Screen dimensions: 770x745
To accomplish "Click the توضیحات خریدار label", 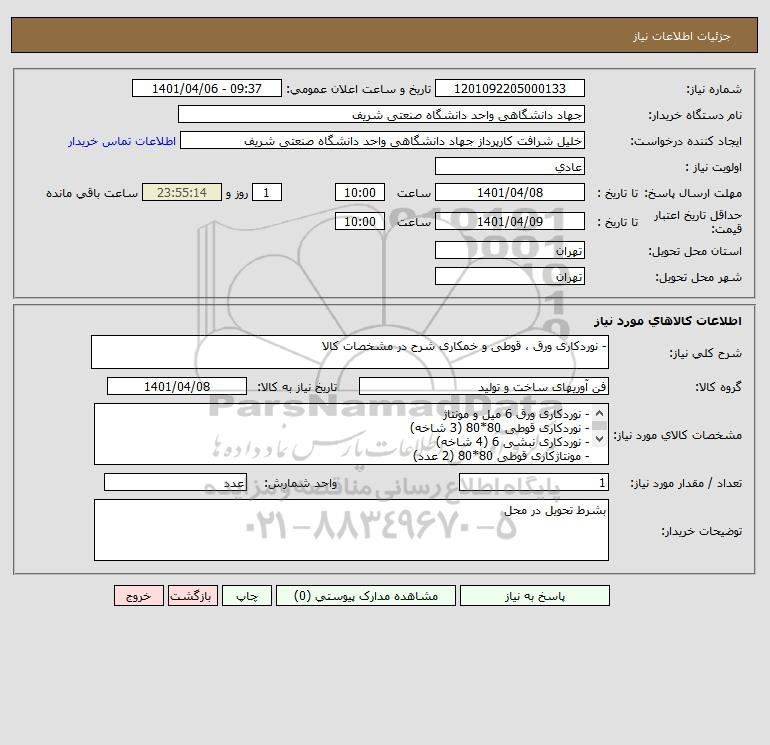I will coord(702,531).
